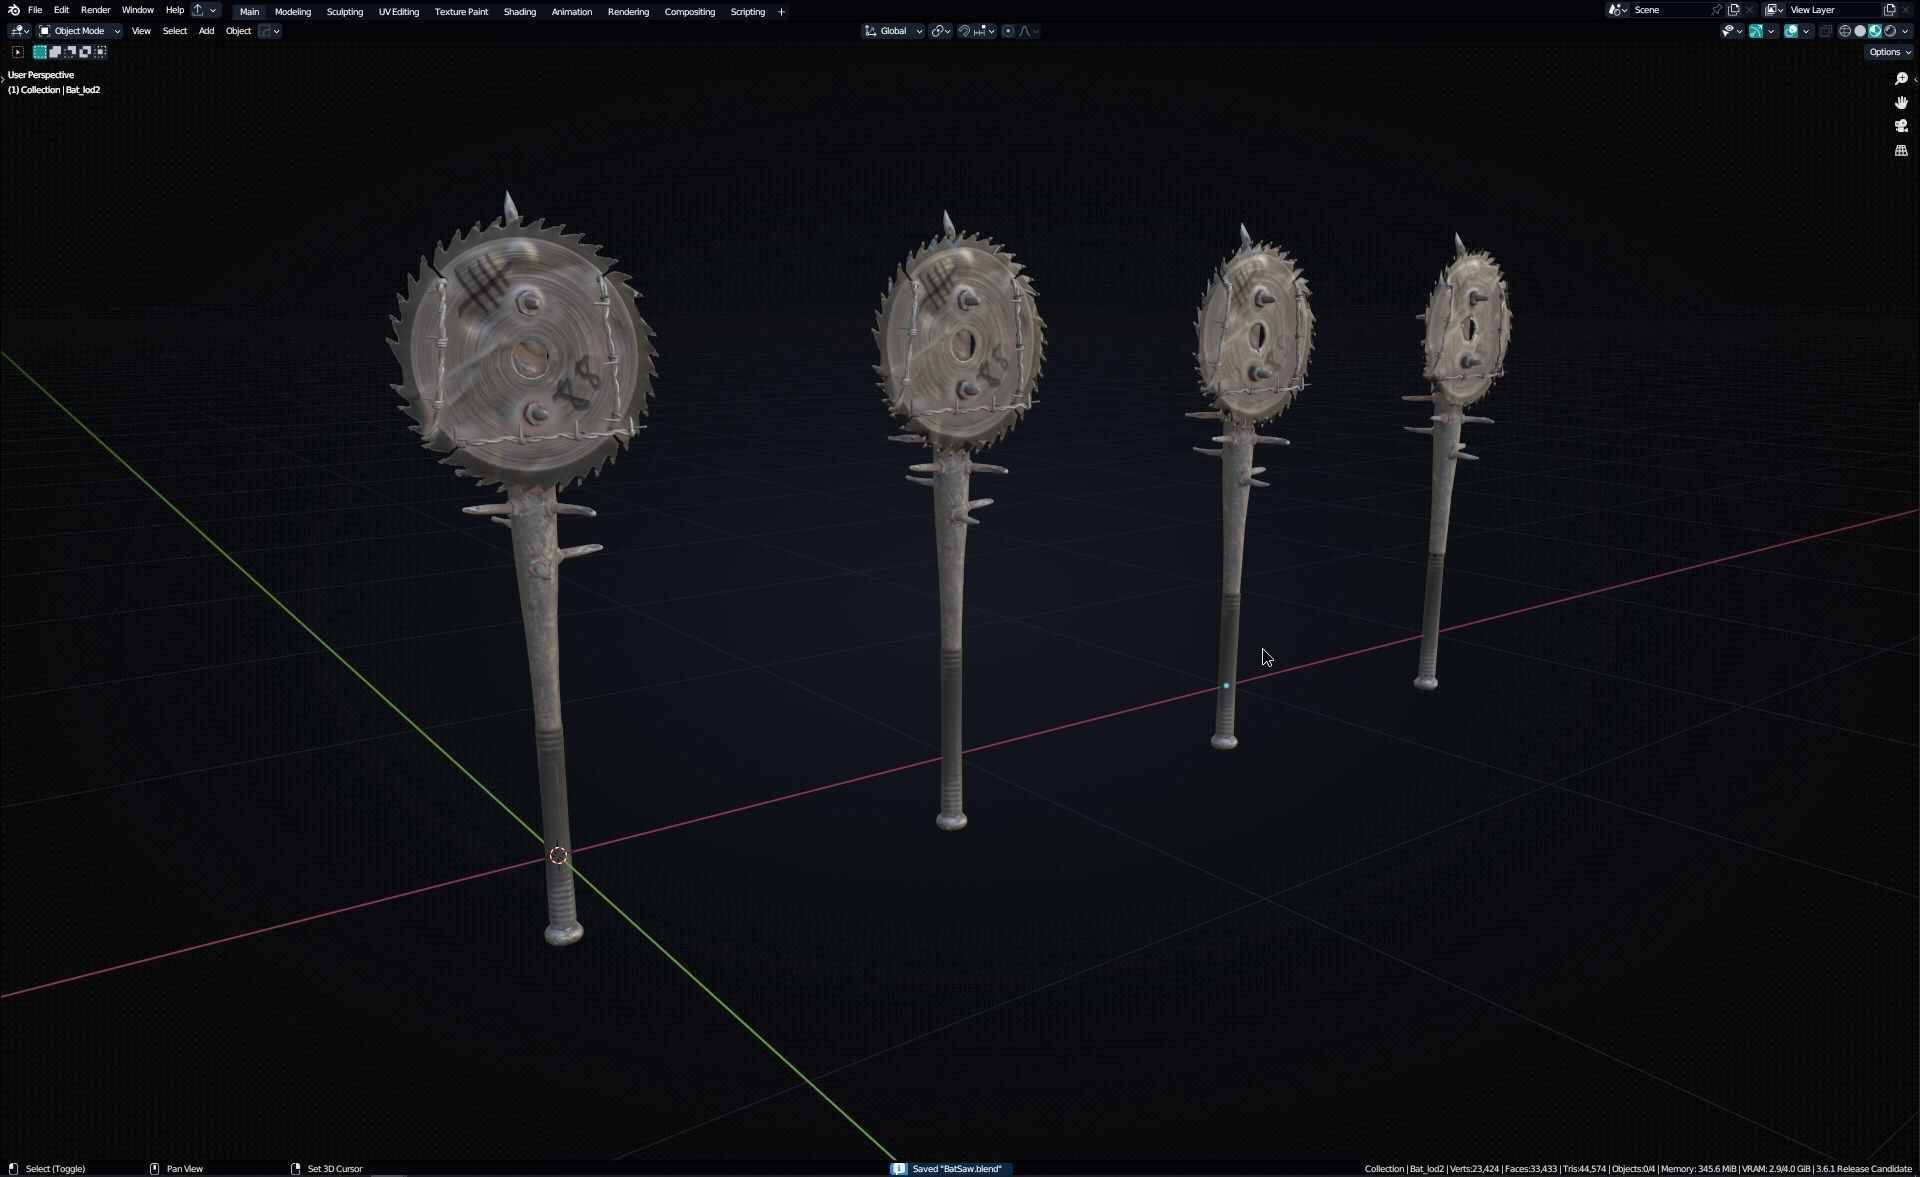Open the Edit menu

pyautogui.click(x=62, y=10)
